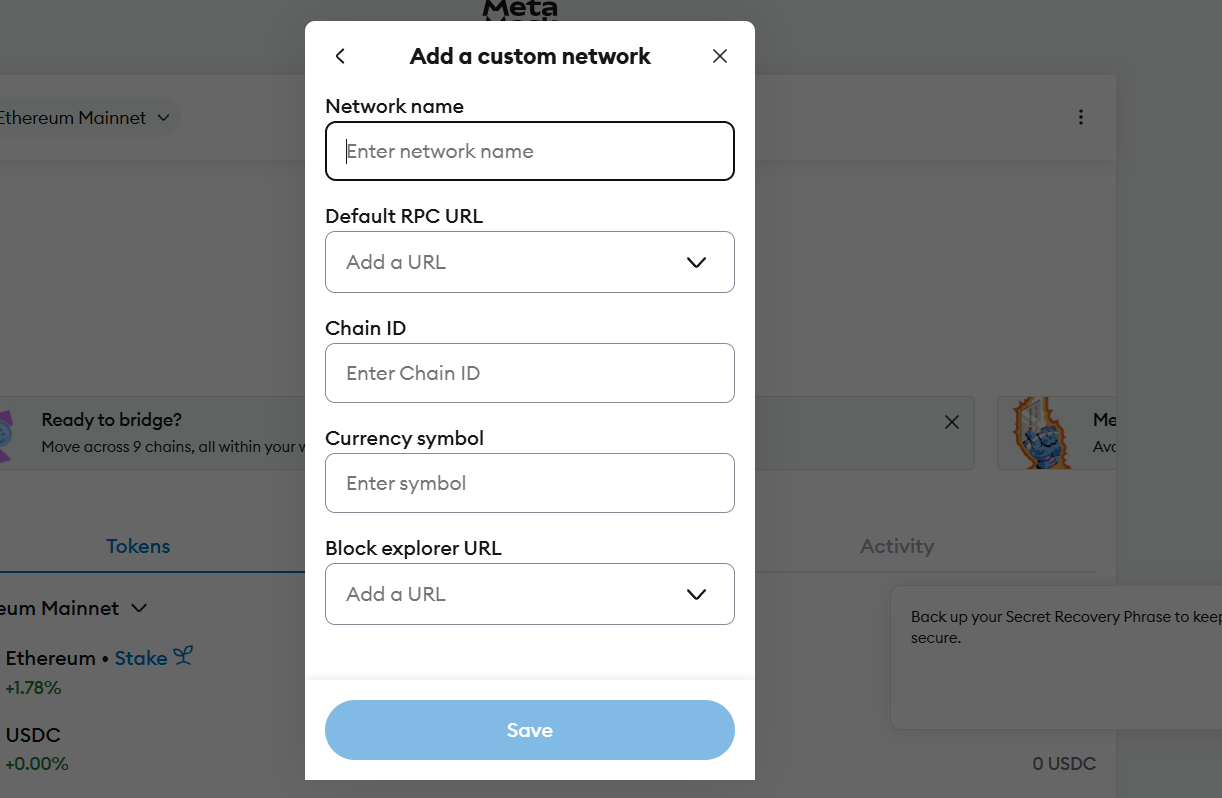Click the Currency symbol input field
The image size is (1222, 798).
coord(530,483)
